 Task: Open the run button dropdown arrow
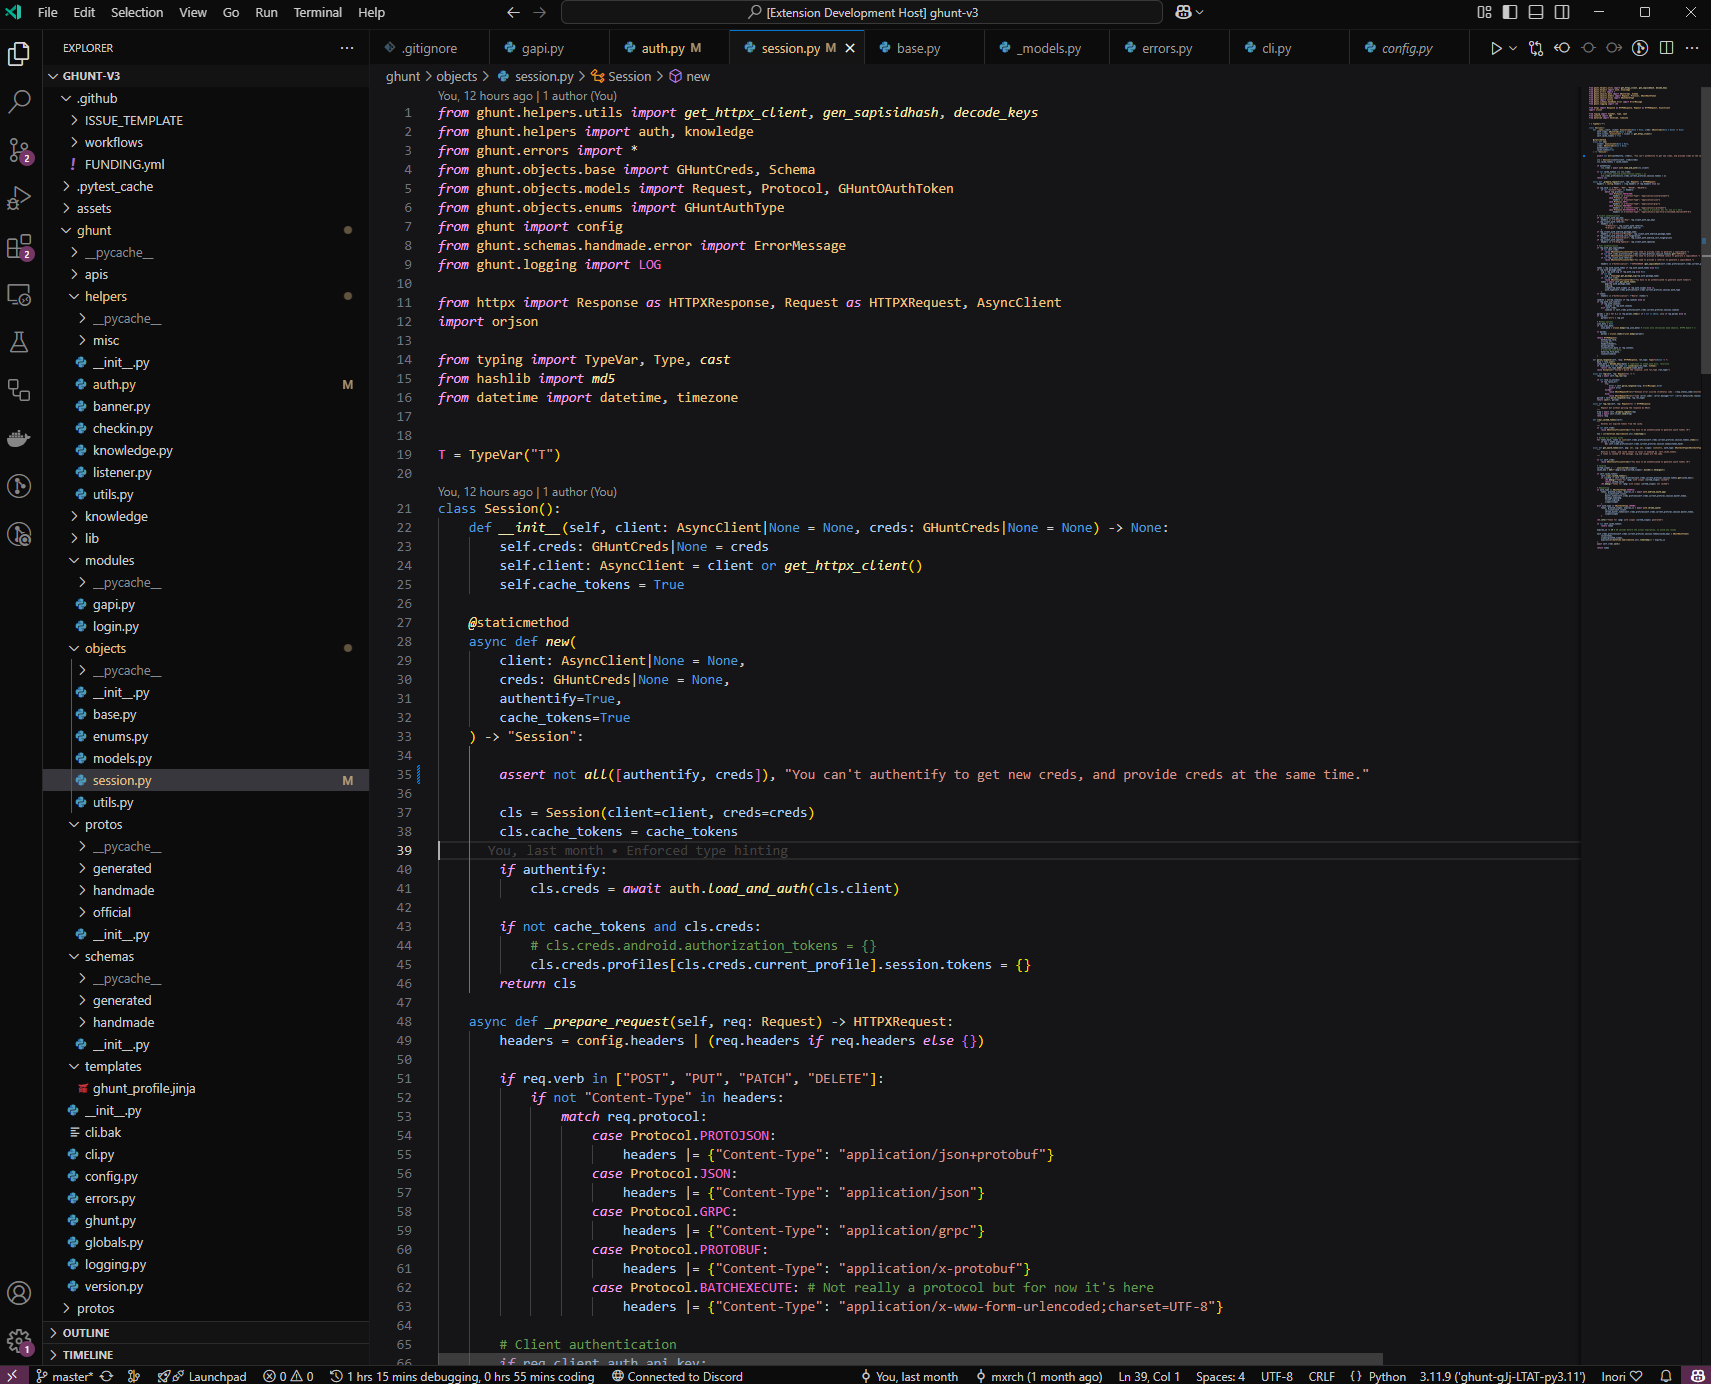pyautogui.click(x=1513, y=48)
